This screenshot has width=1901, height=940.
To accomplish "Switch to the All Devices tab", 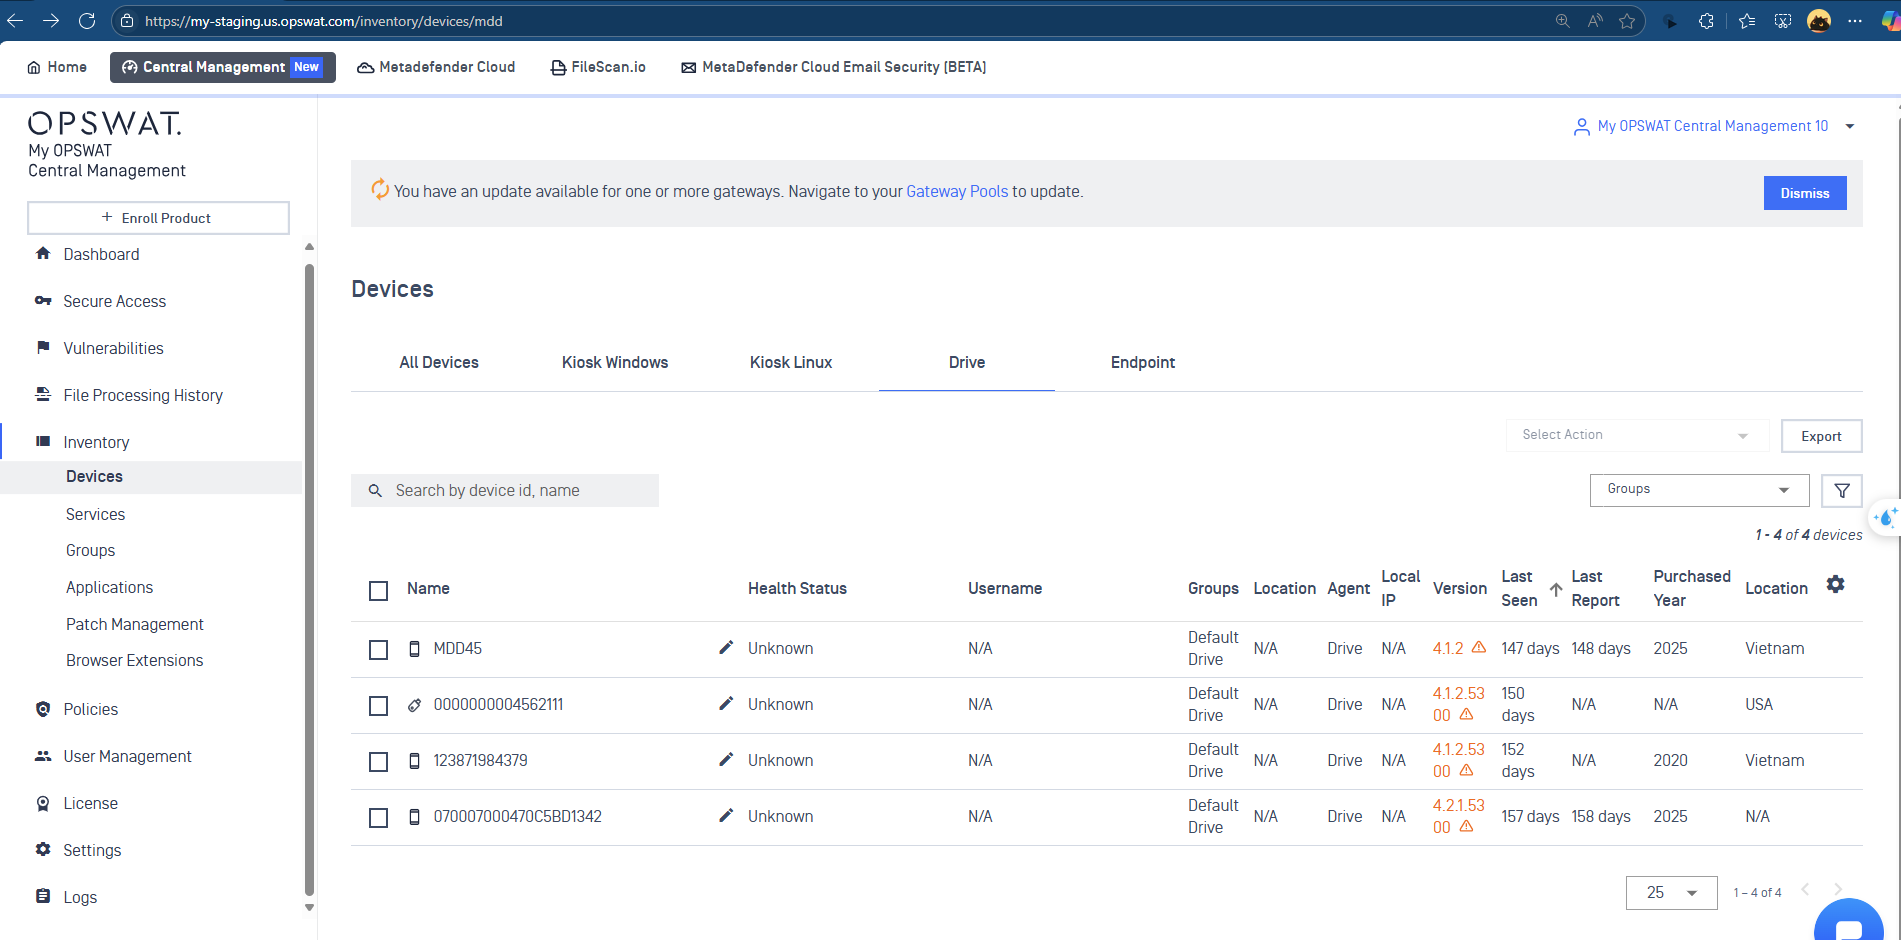I will [x=439, y=362].
